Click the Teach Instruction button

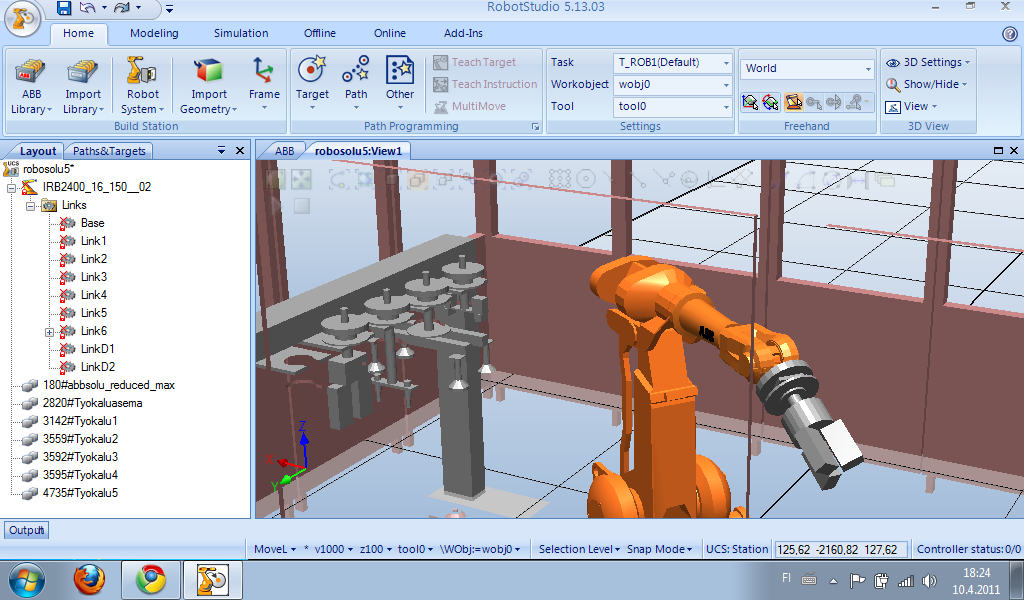click(485, 84)
